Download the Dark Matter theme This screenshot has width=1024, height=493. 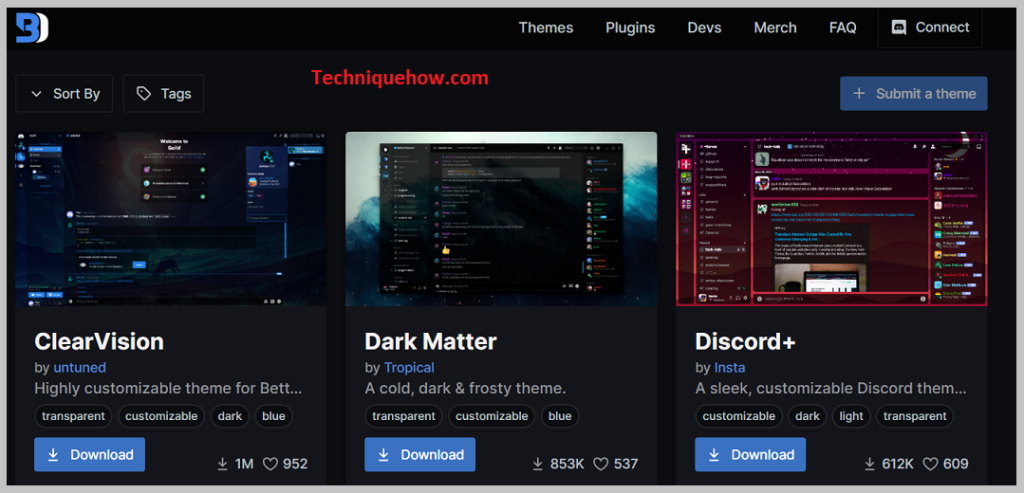pyautogui.click(x=420, y=454)
